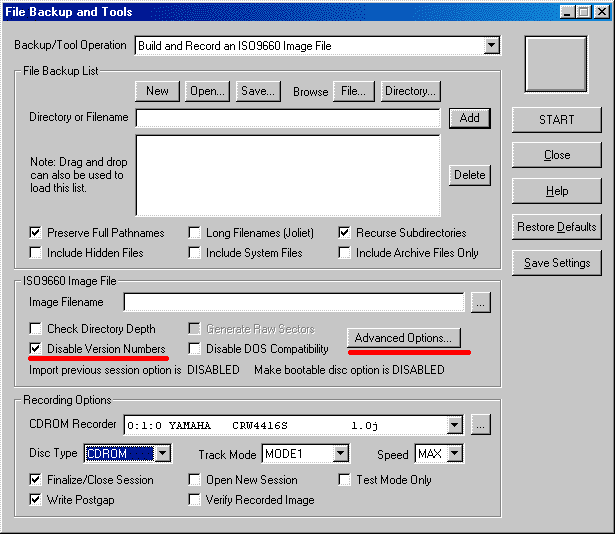The height and width of the screenshot is (534, 615).
Task: Click the Add button
Action: pos(469,118)
